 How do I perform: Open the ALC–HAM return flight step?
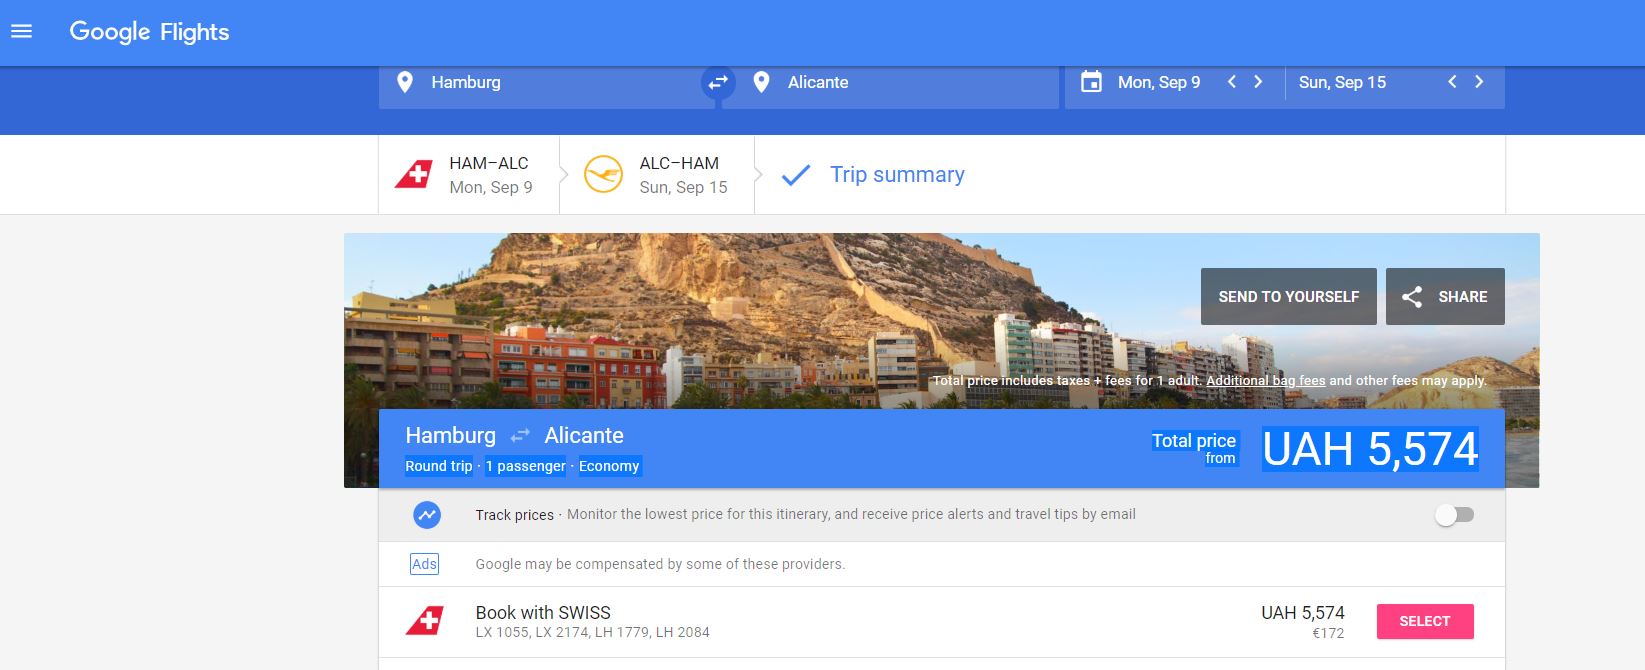click(x=657, y=175)
